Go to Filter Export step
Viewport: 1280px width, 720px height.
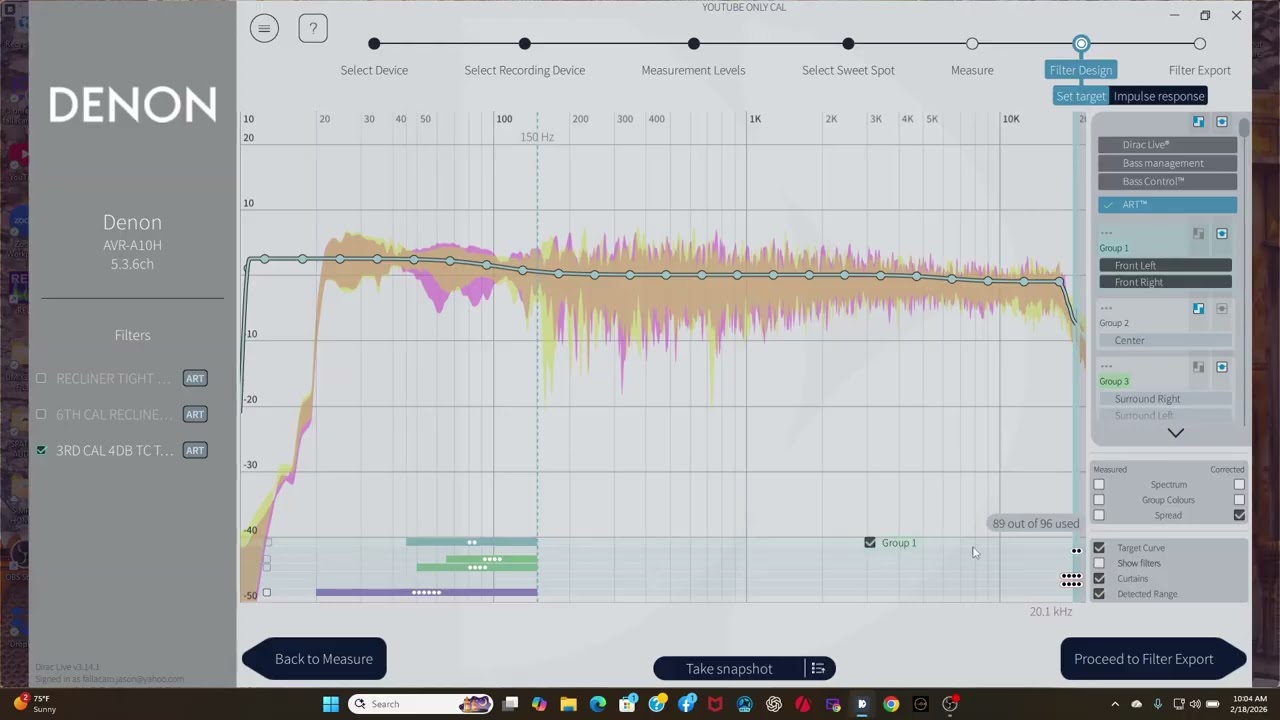tap(1200, 44)
